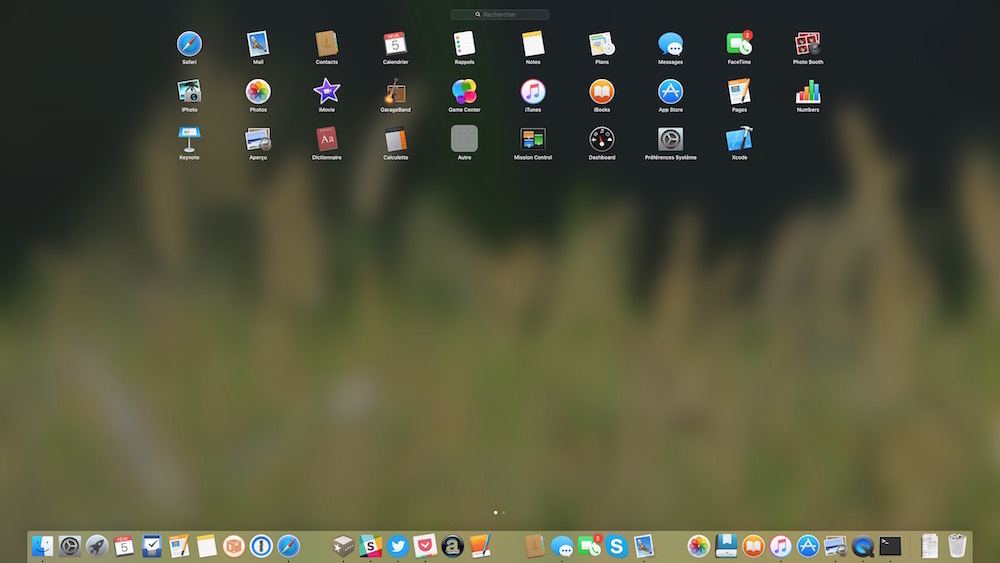Screen dimensions: 1000x563
Task: Open Calendar from the Dock
Action: pos(124,546)
